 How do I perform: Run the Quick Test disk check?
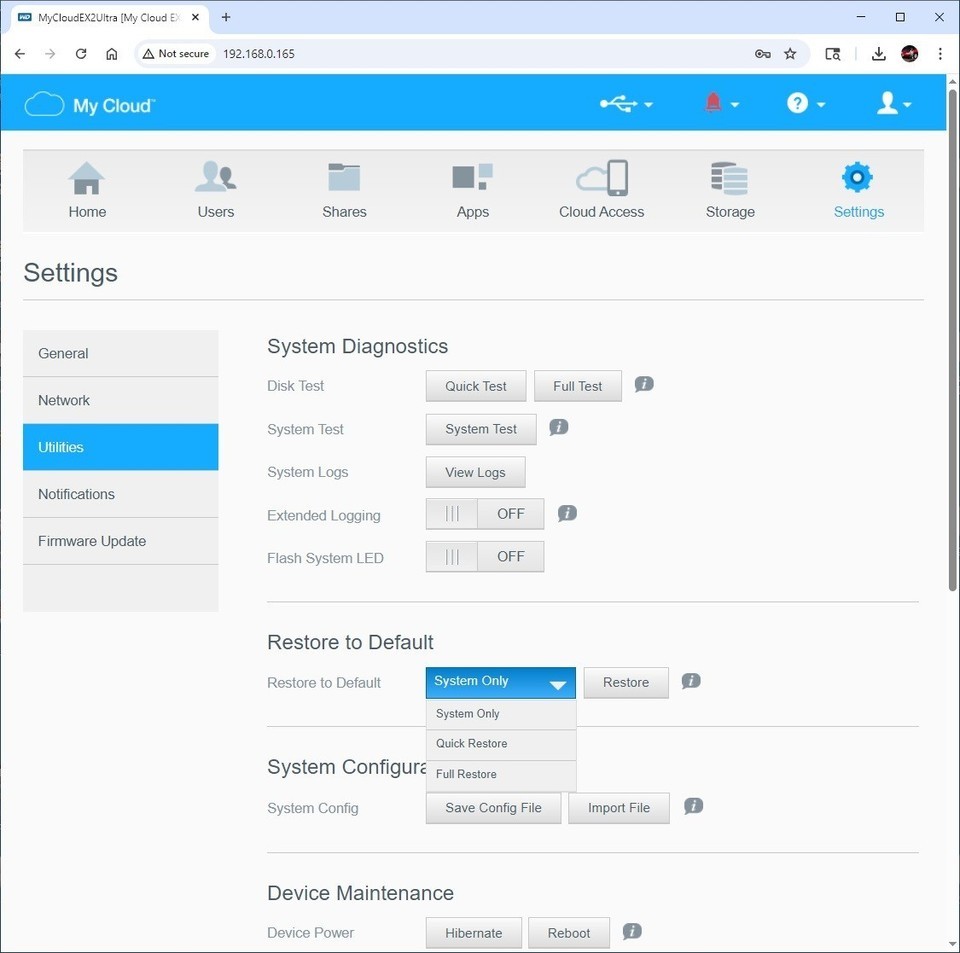pos(476,386)
